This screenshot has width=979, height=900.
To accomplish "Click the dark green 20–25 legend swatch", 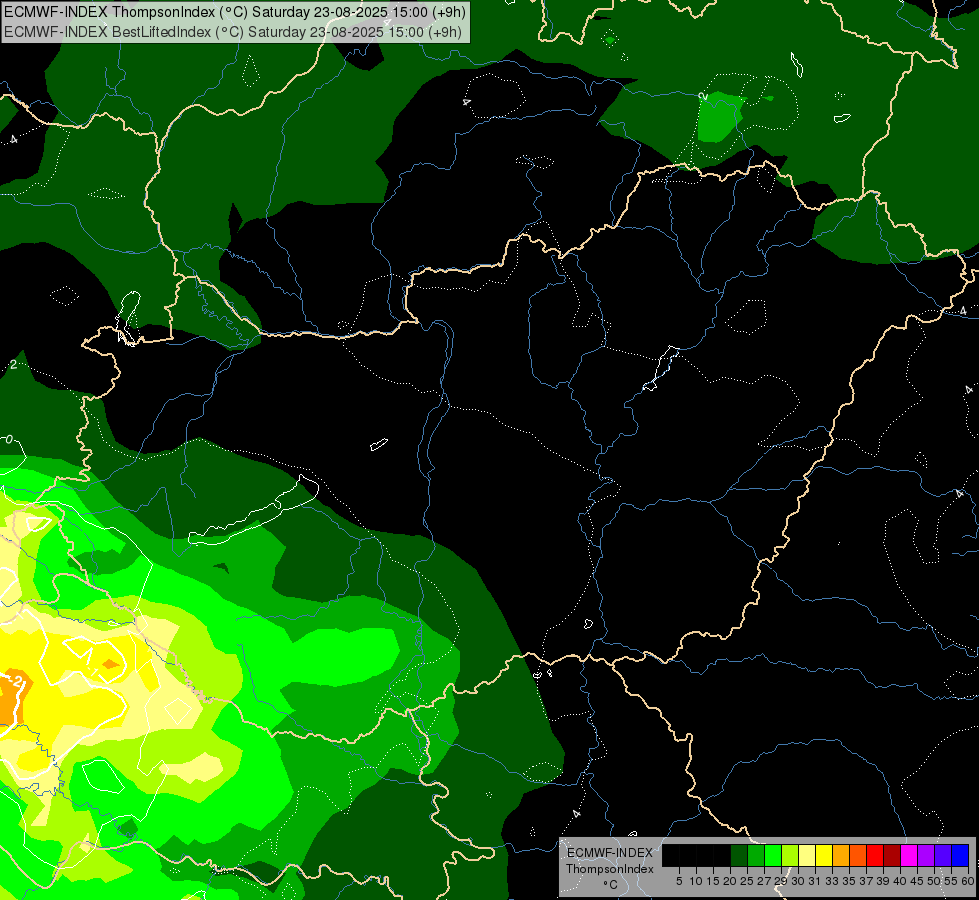I will (739, 855).
